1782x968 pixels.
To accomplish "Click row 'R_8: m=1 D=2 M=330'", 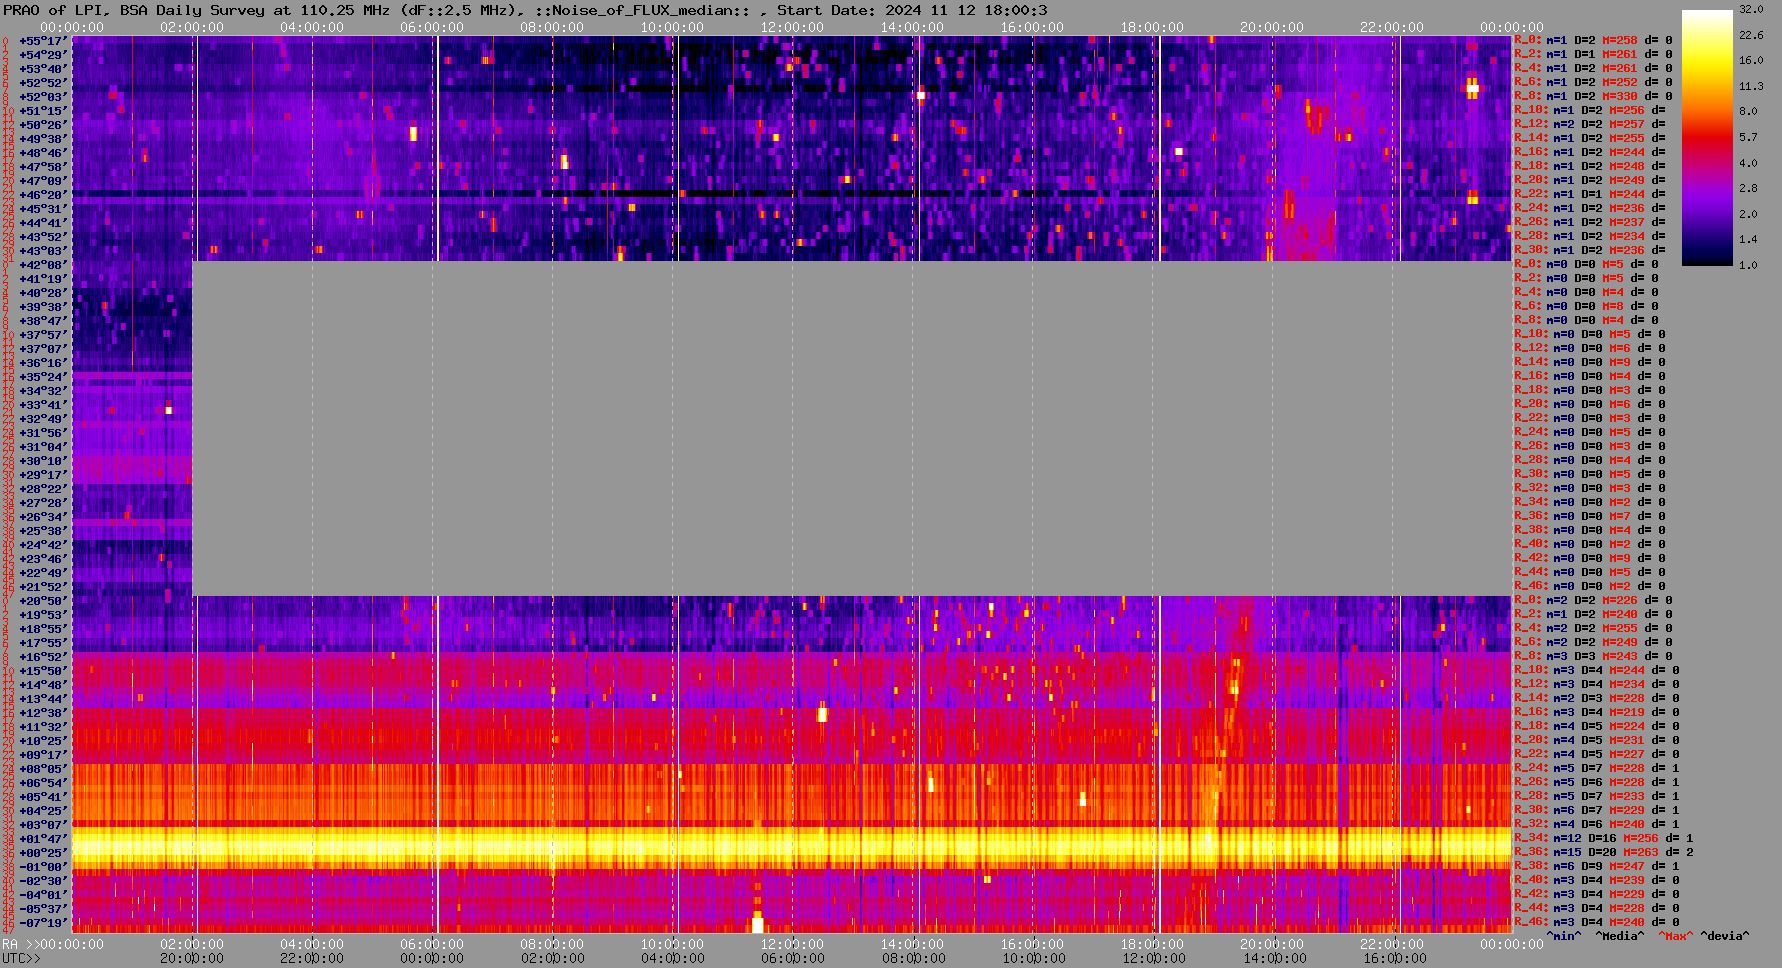I will click(1593, 96).
